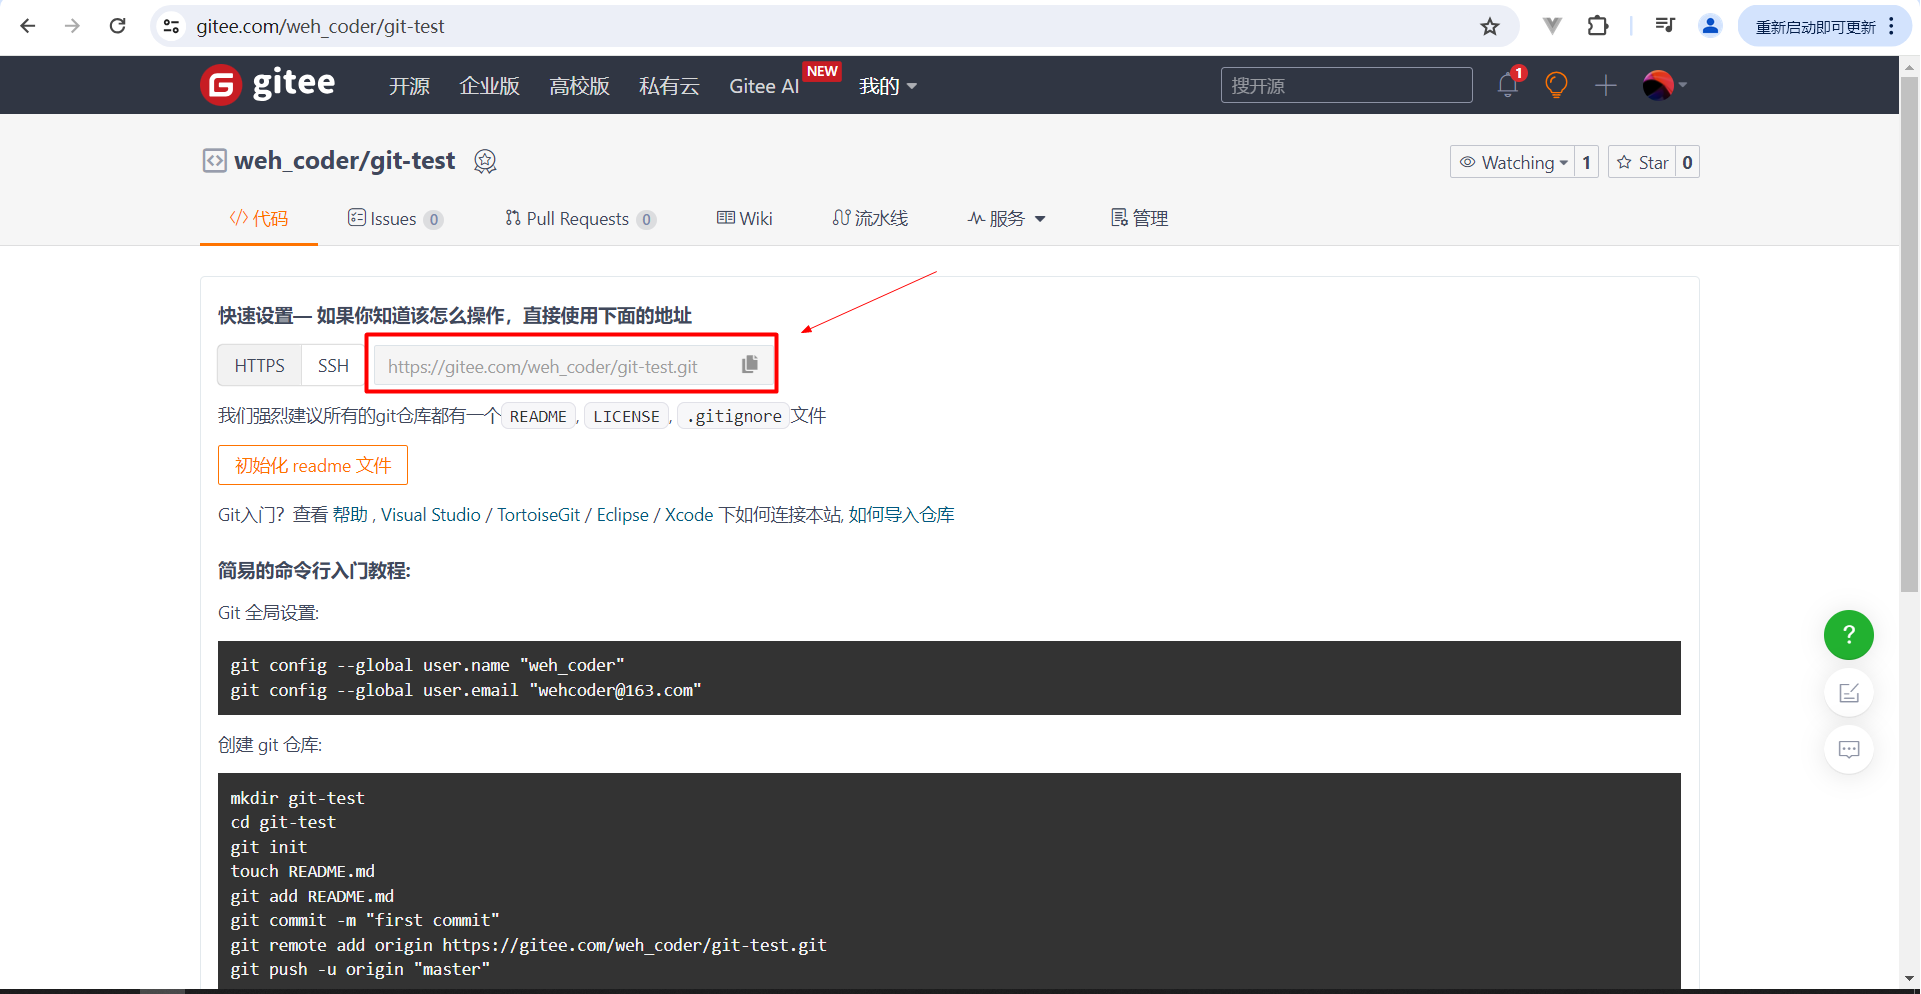Open browser extensions puzzle icon
Screen dimensions: 1921x994
pyautogui.click(x=1598, y=26)
